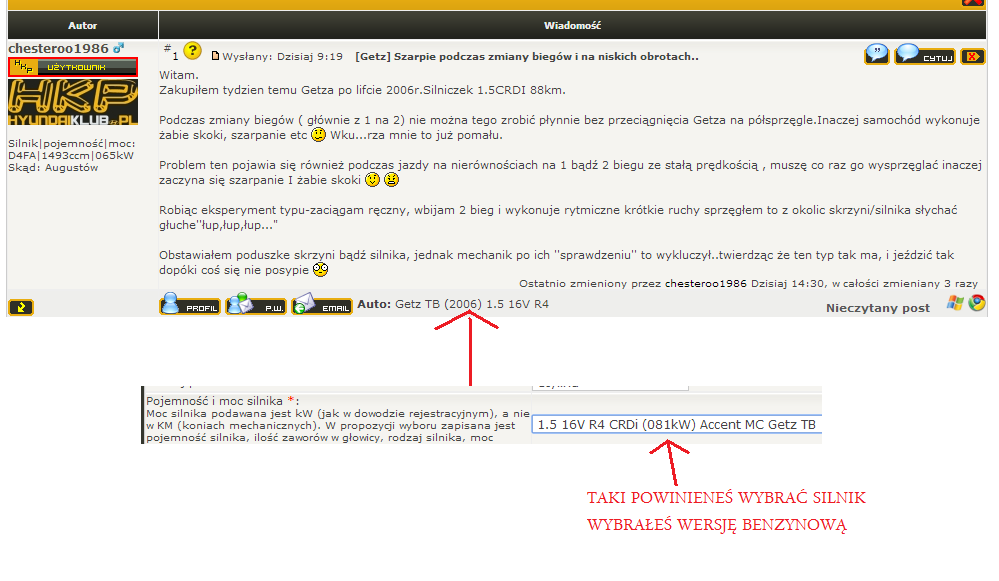
Task: Click the back-to-top arrow icon
Action: point(21,308)
